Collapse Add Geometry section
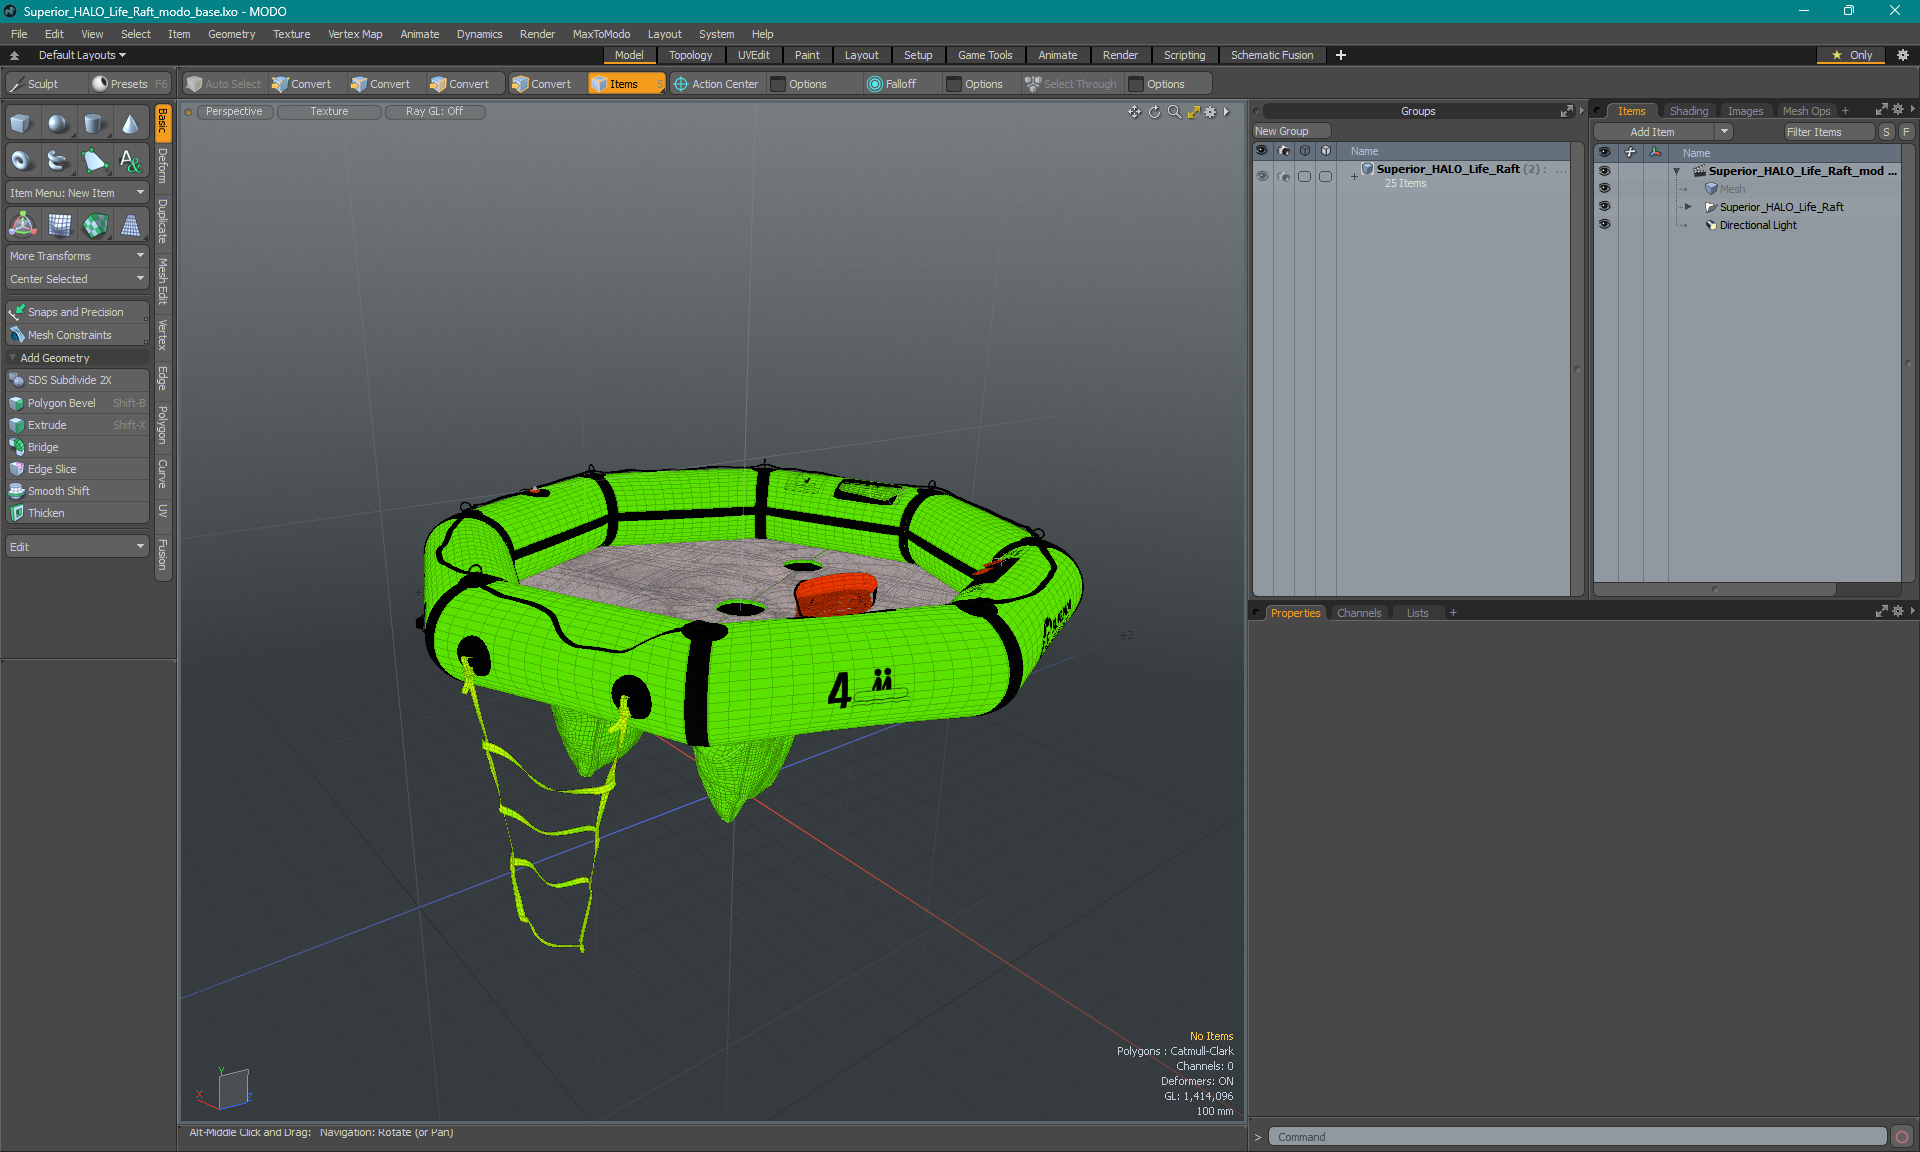The image size is (1920, 1152). pos(13,358)
